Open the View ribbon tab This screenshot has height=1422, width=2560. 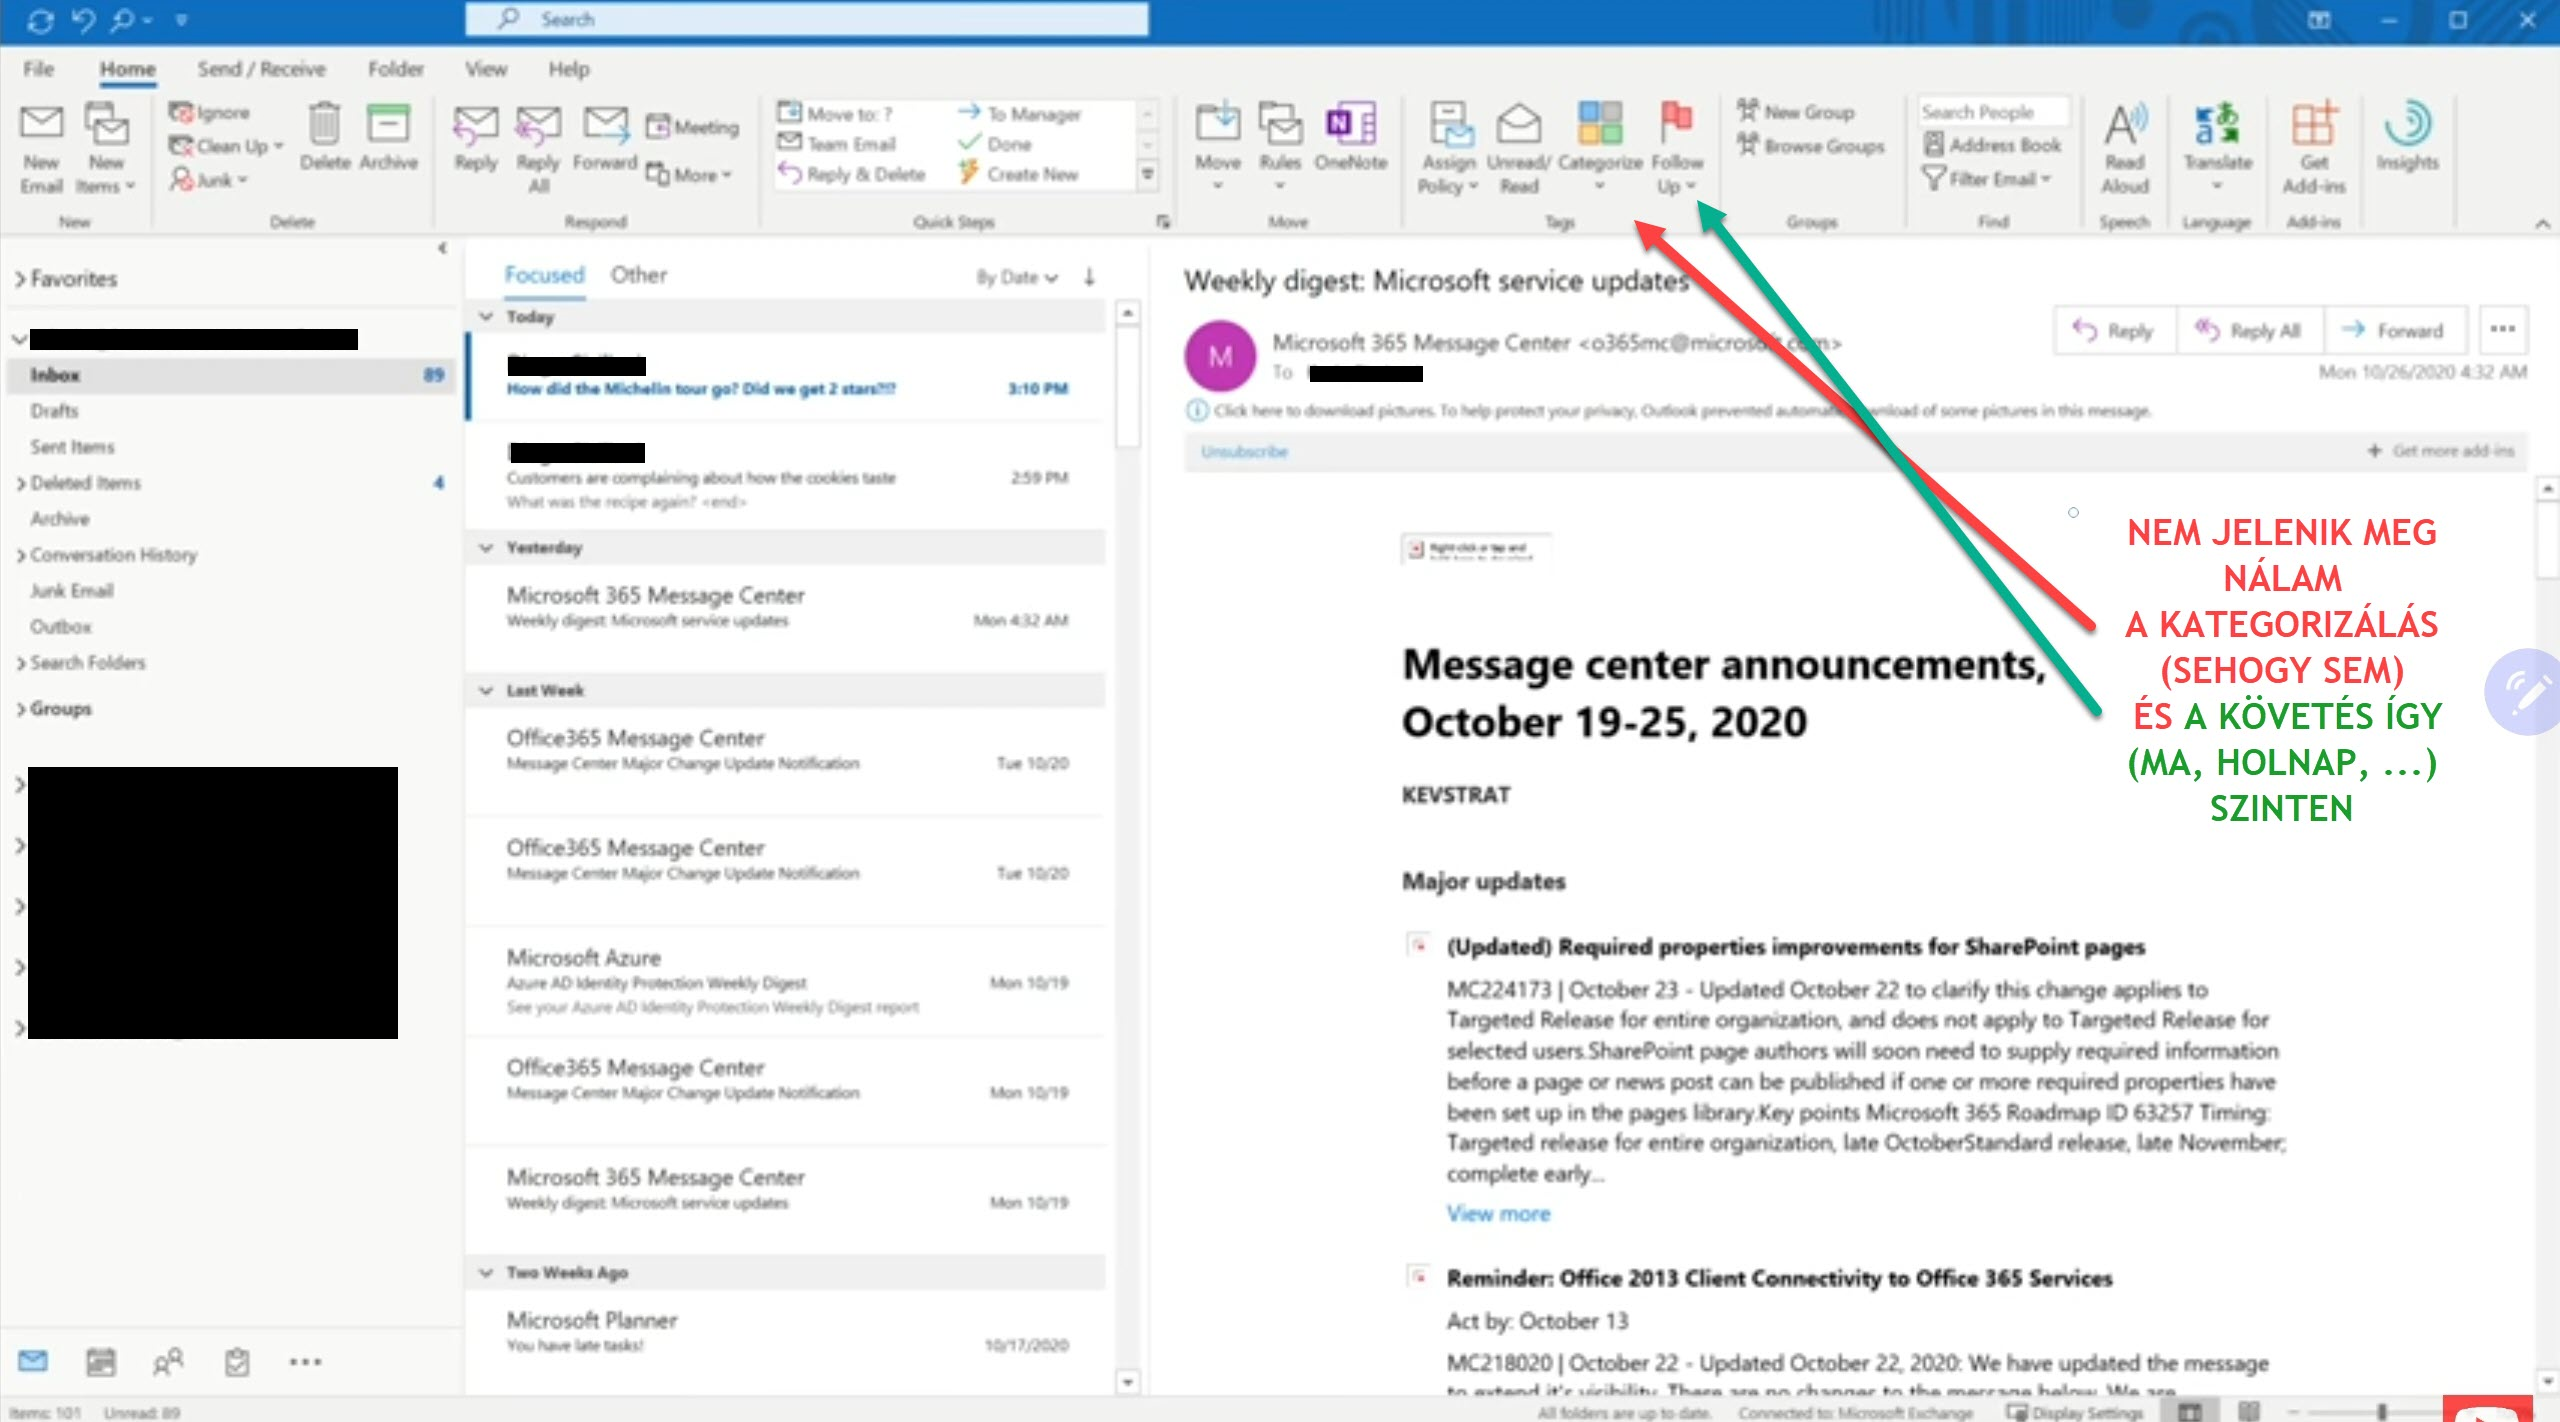point(485,69)
